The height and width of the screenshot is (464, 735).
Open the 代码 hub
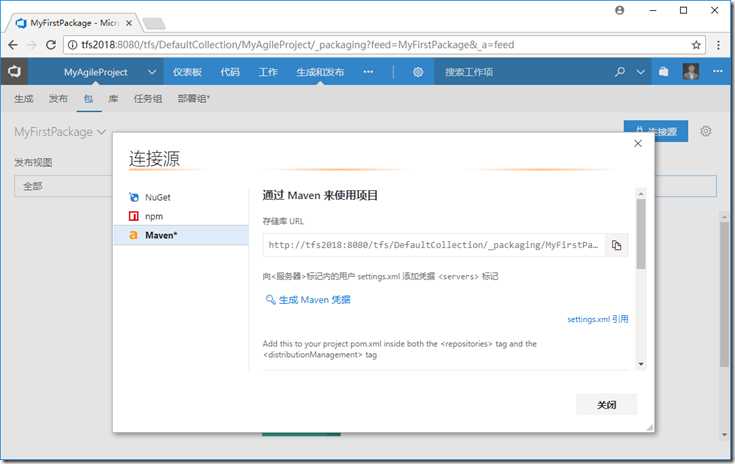pos(230,72)
